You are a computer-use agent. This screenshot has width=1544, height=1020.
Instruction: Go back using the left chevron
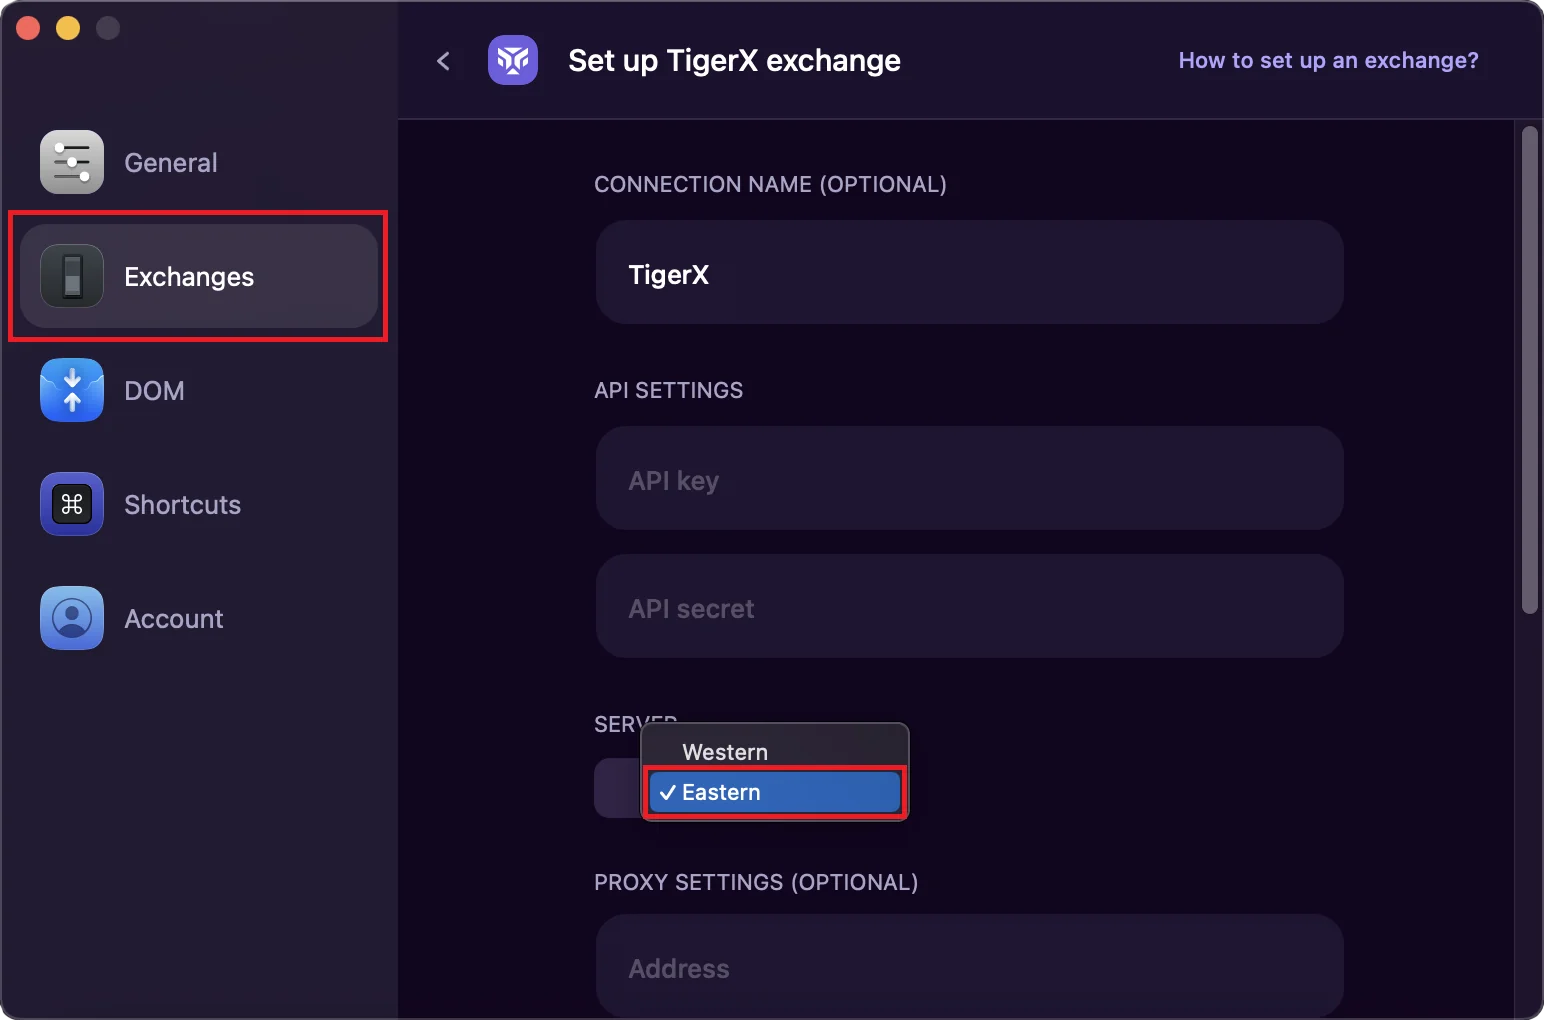click(444, 61)
